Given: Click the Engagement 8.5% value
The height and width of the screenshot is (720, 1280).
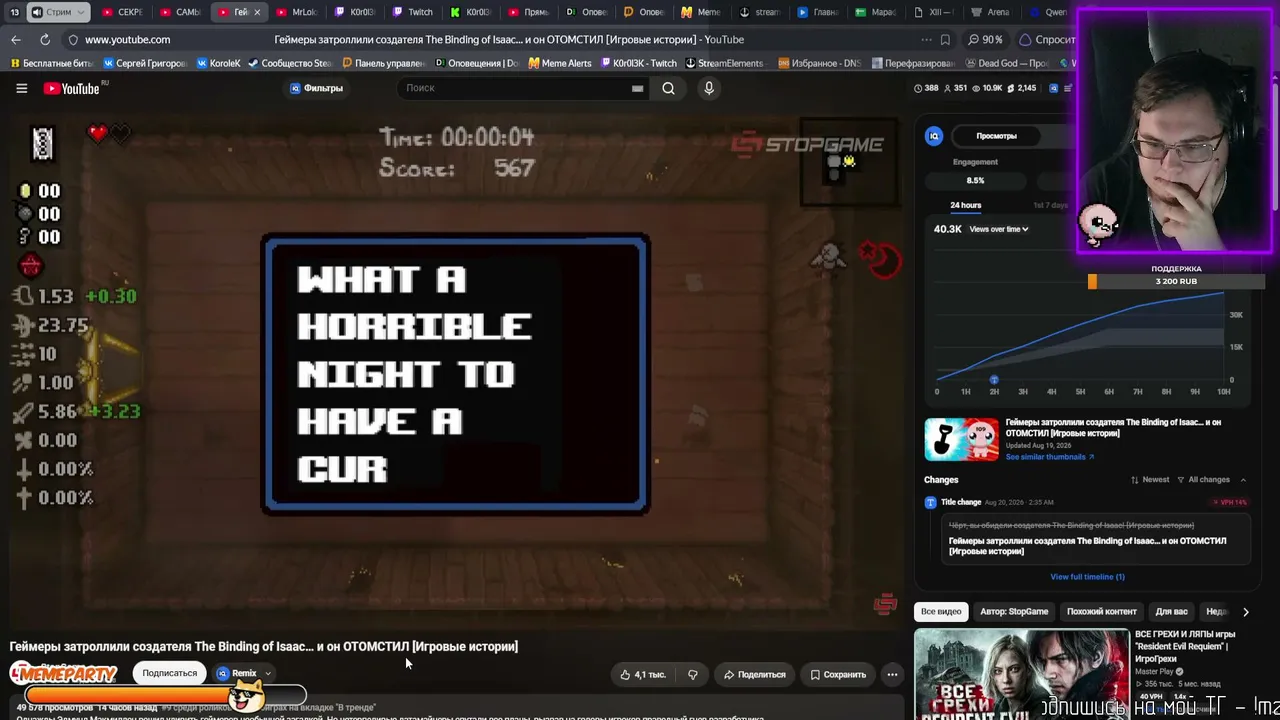Looking at the screenshot, I should pyautogui.click(x=975, y=180).
